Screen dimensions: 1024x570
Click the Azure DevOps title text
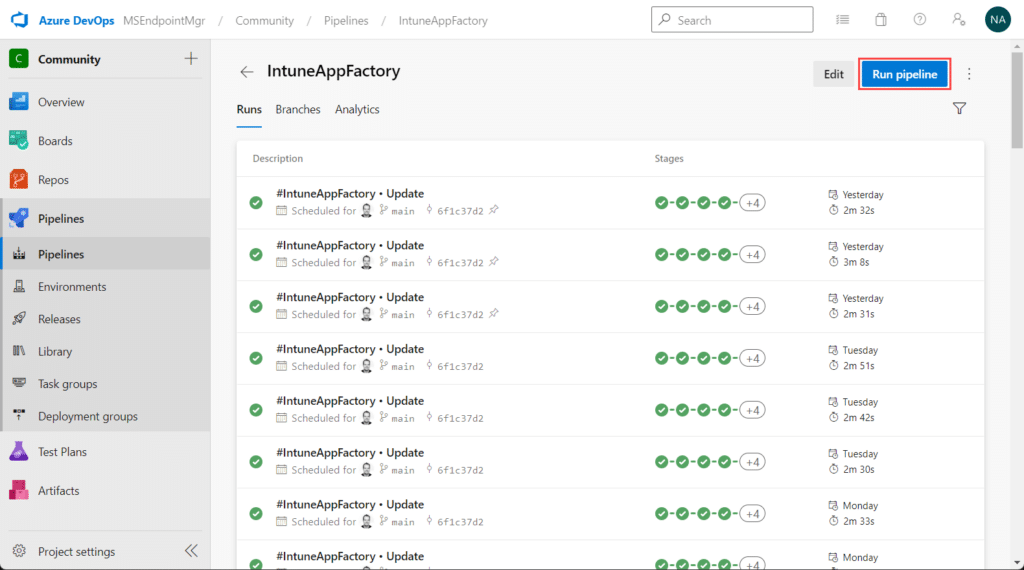[76, 20]
